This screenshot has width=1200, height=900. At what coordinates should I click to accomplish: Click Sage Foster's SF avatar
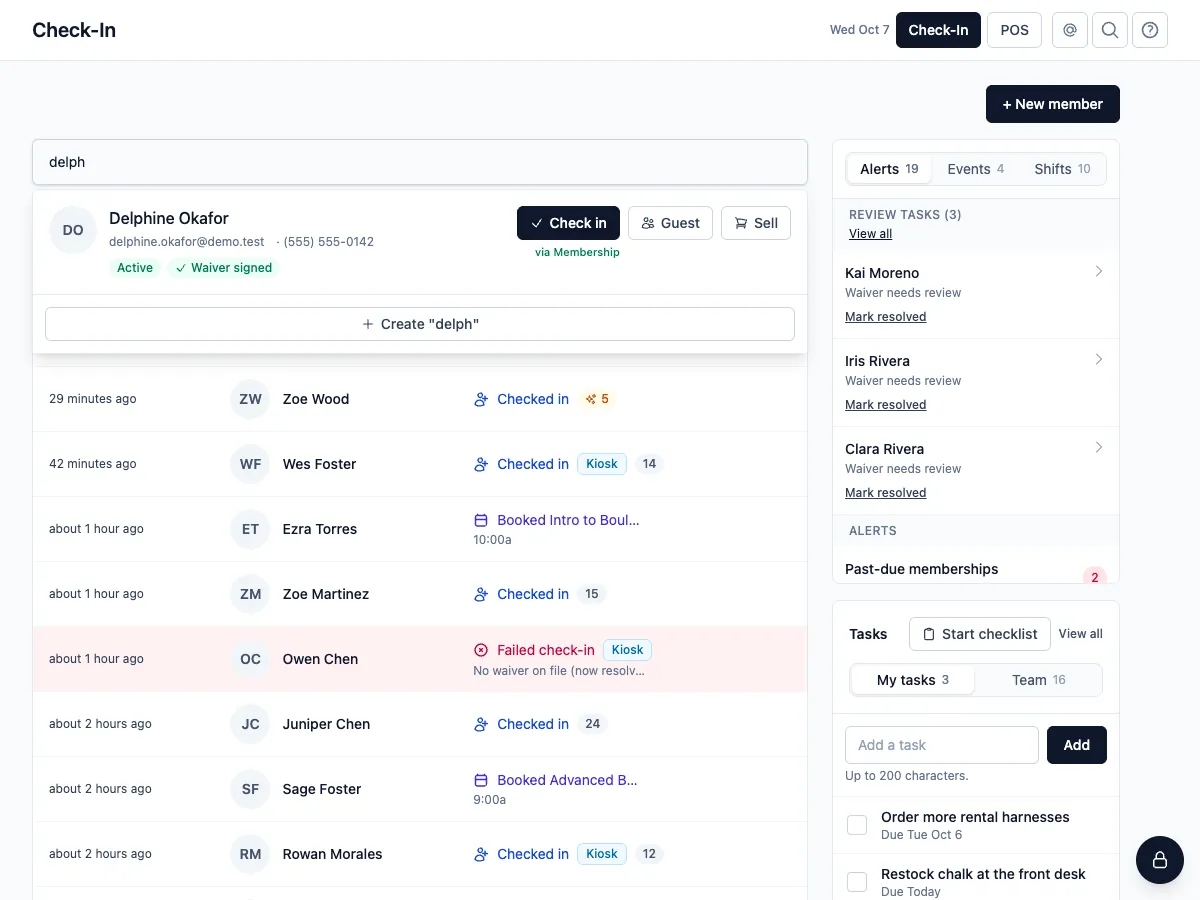[250, 789]
